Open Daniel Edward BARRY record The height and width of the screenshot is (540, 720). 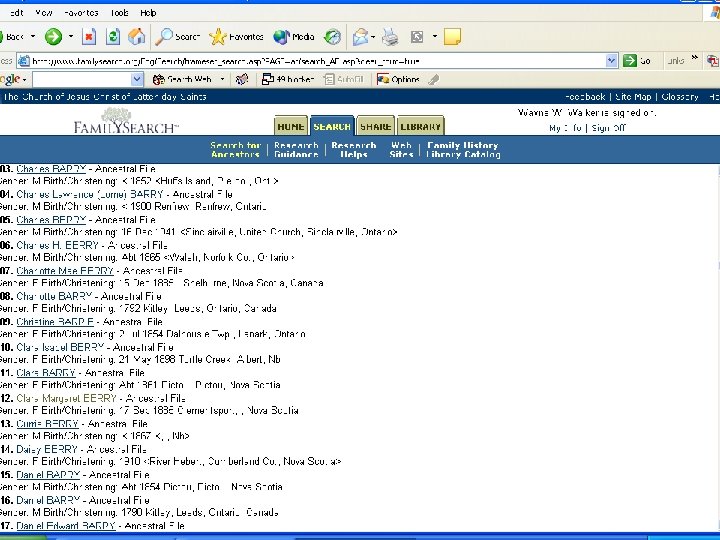66,525
